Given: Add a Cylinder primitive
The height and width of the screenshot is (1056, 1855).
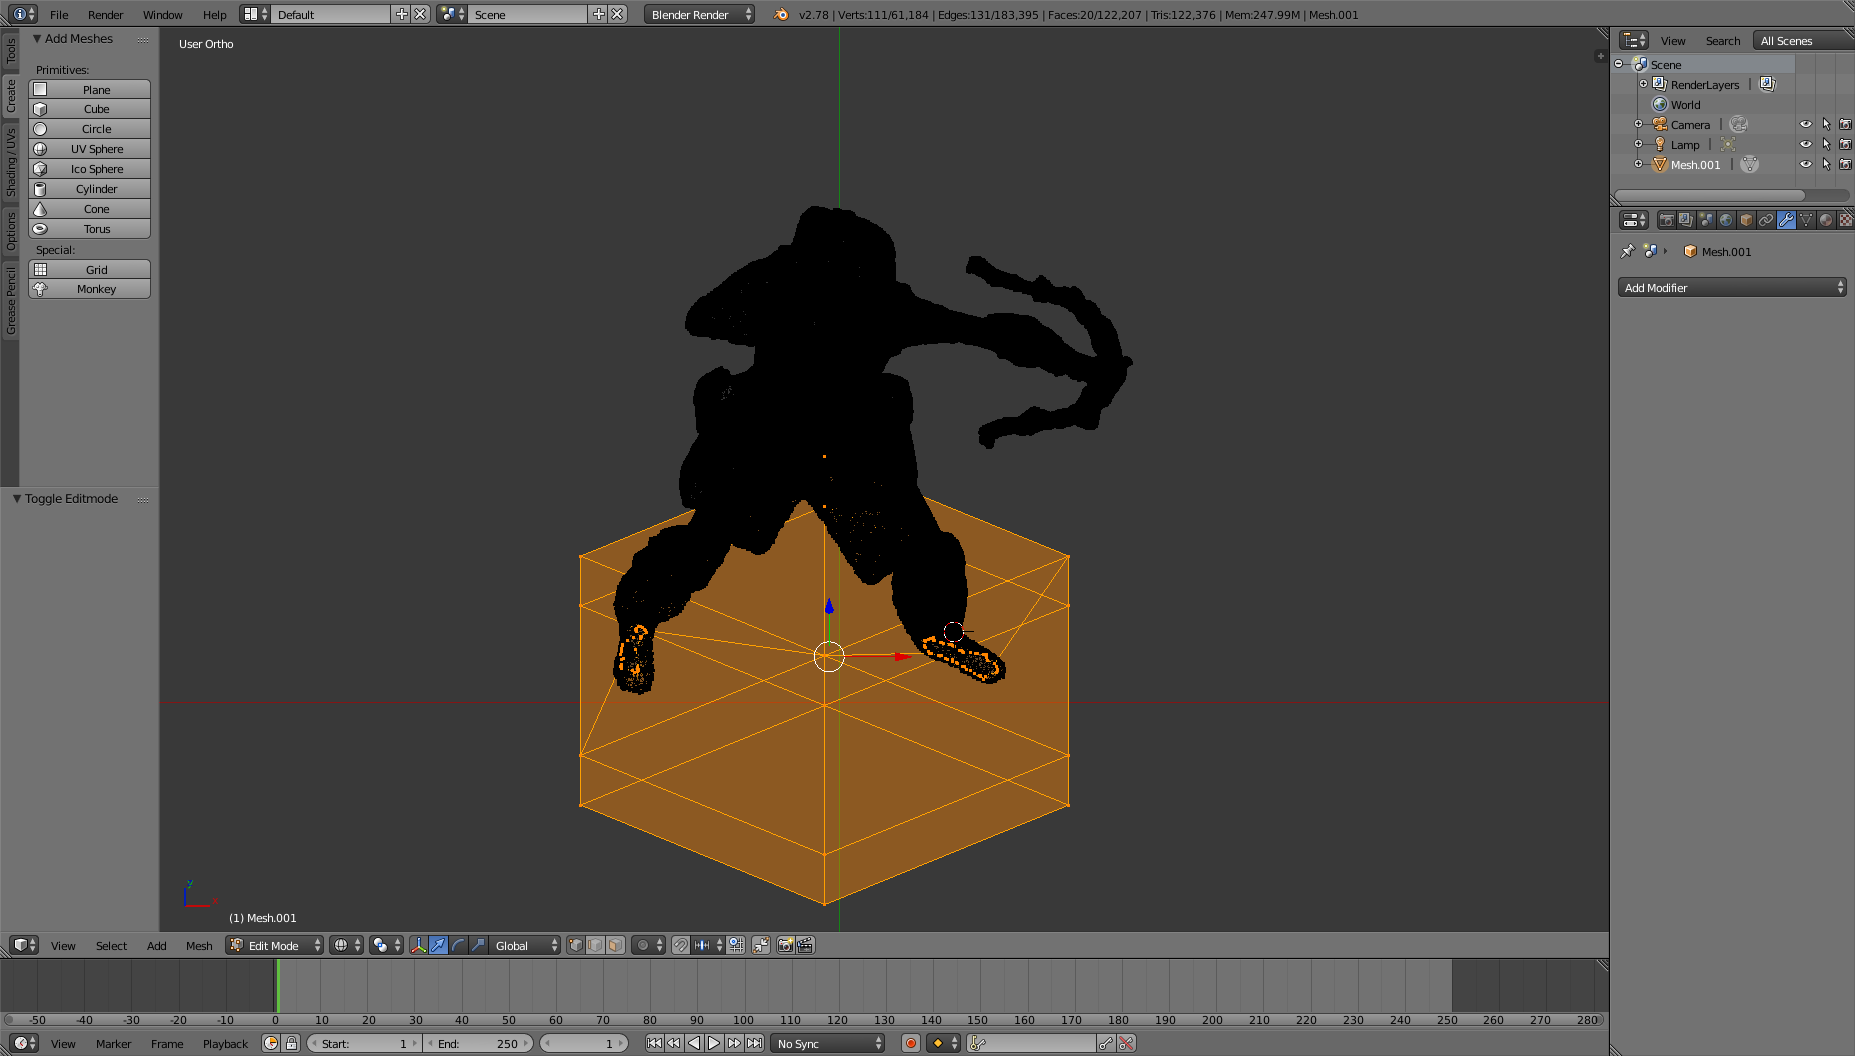Looking at the screenshot, I should click(89, 188).
